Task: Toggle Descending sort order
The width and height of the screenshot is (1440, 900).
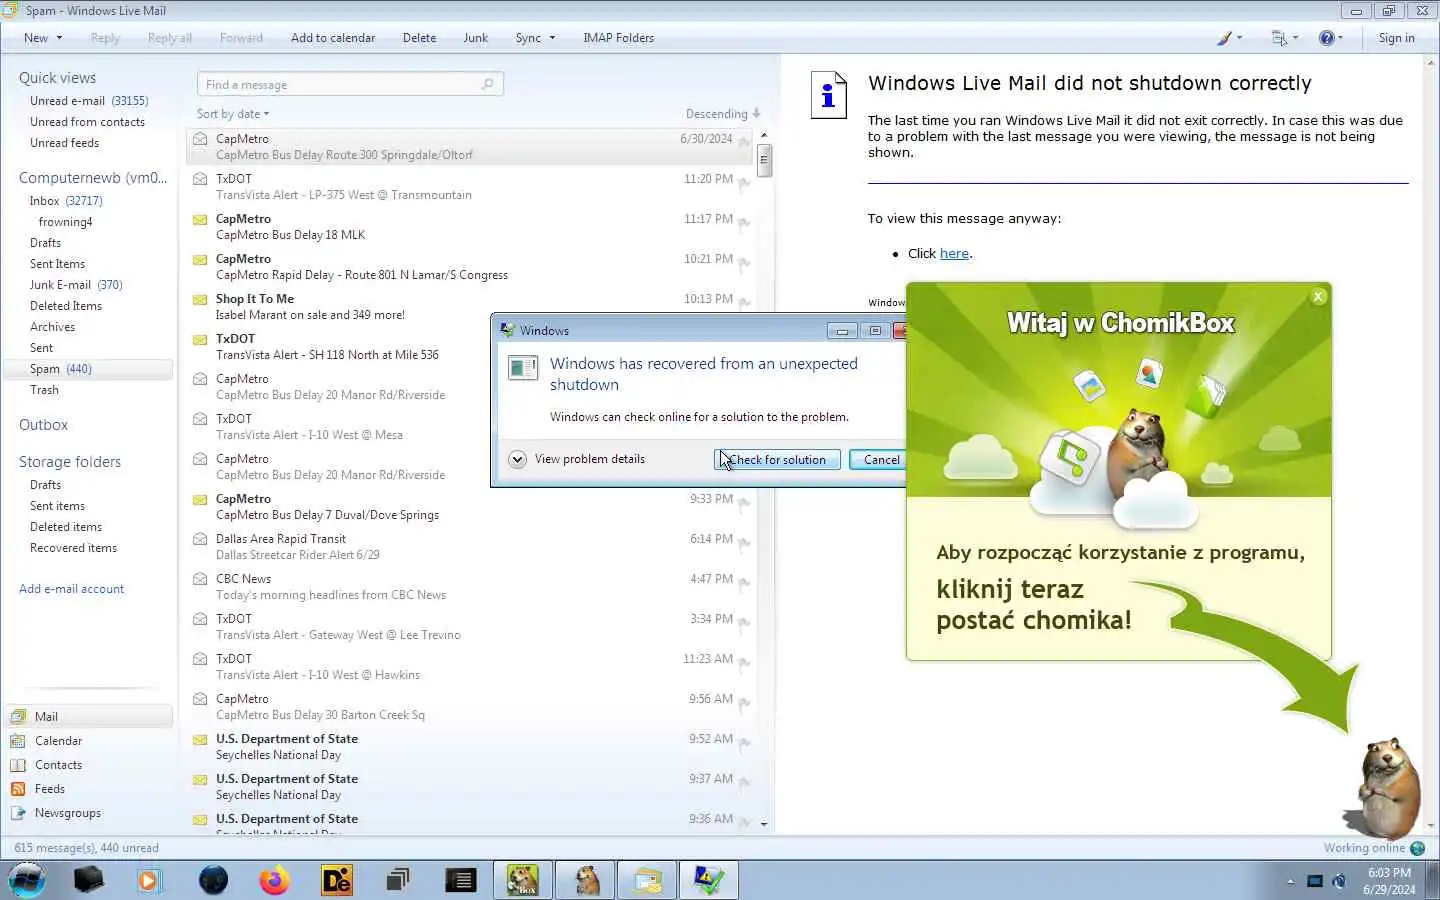Action: pos(723,114)
